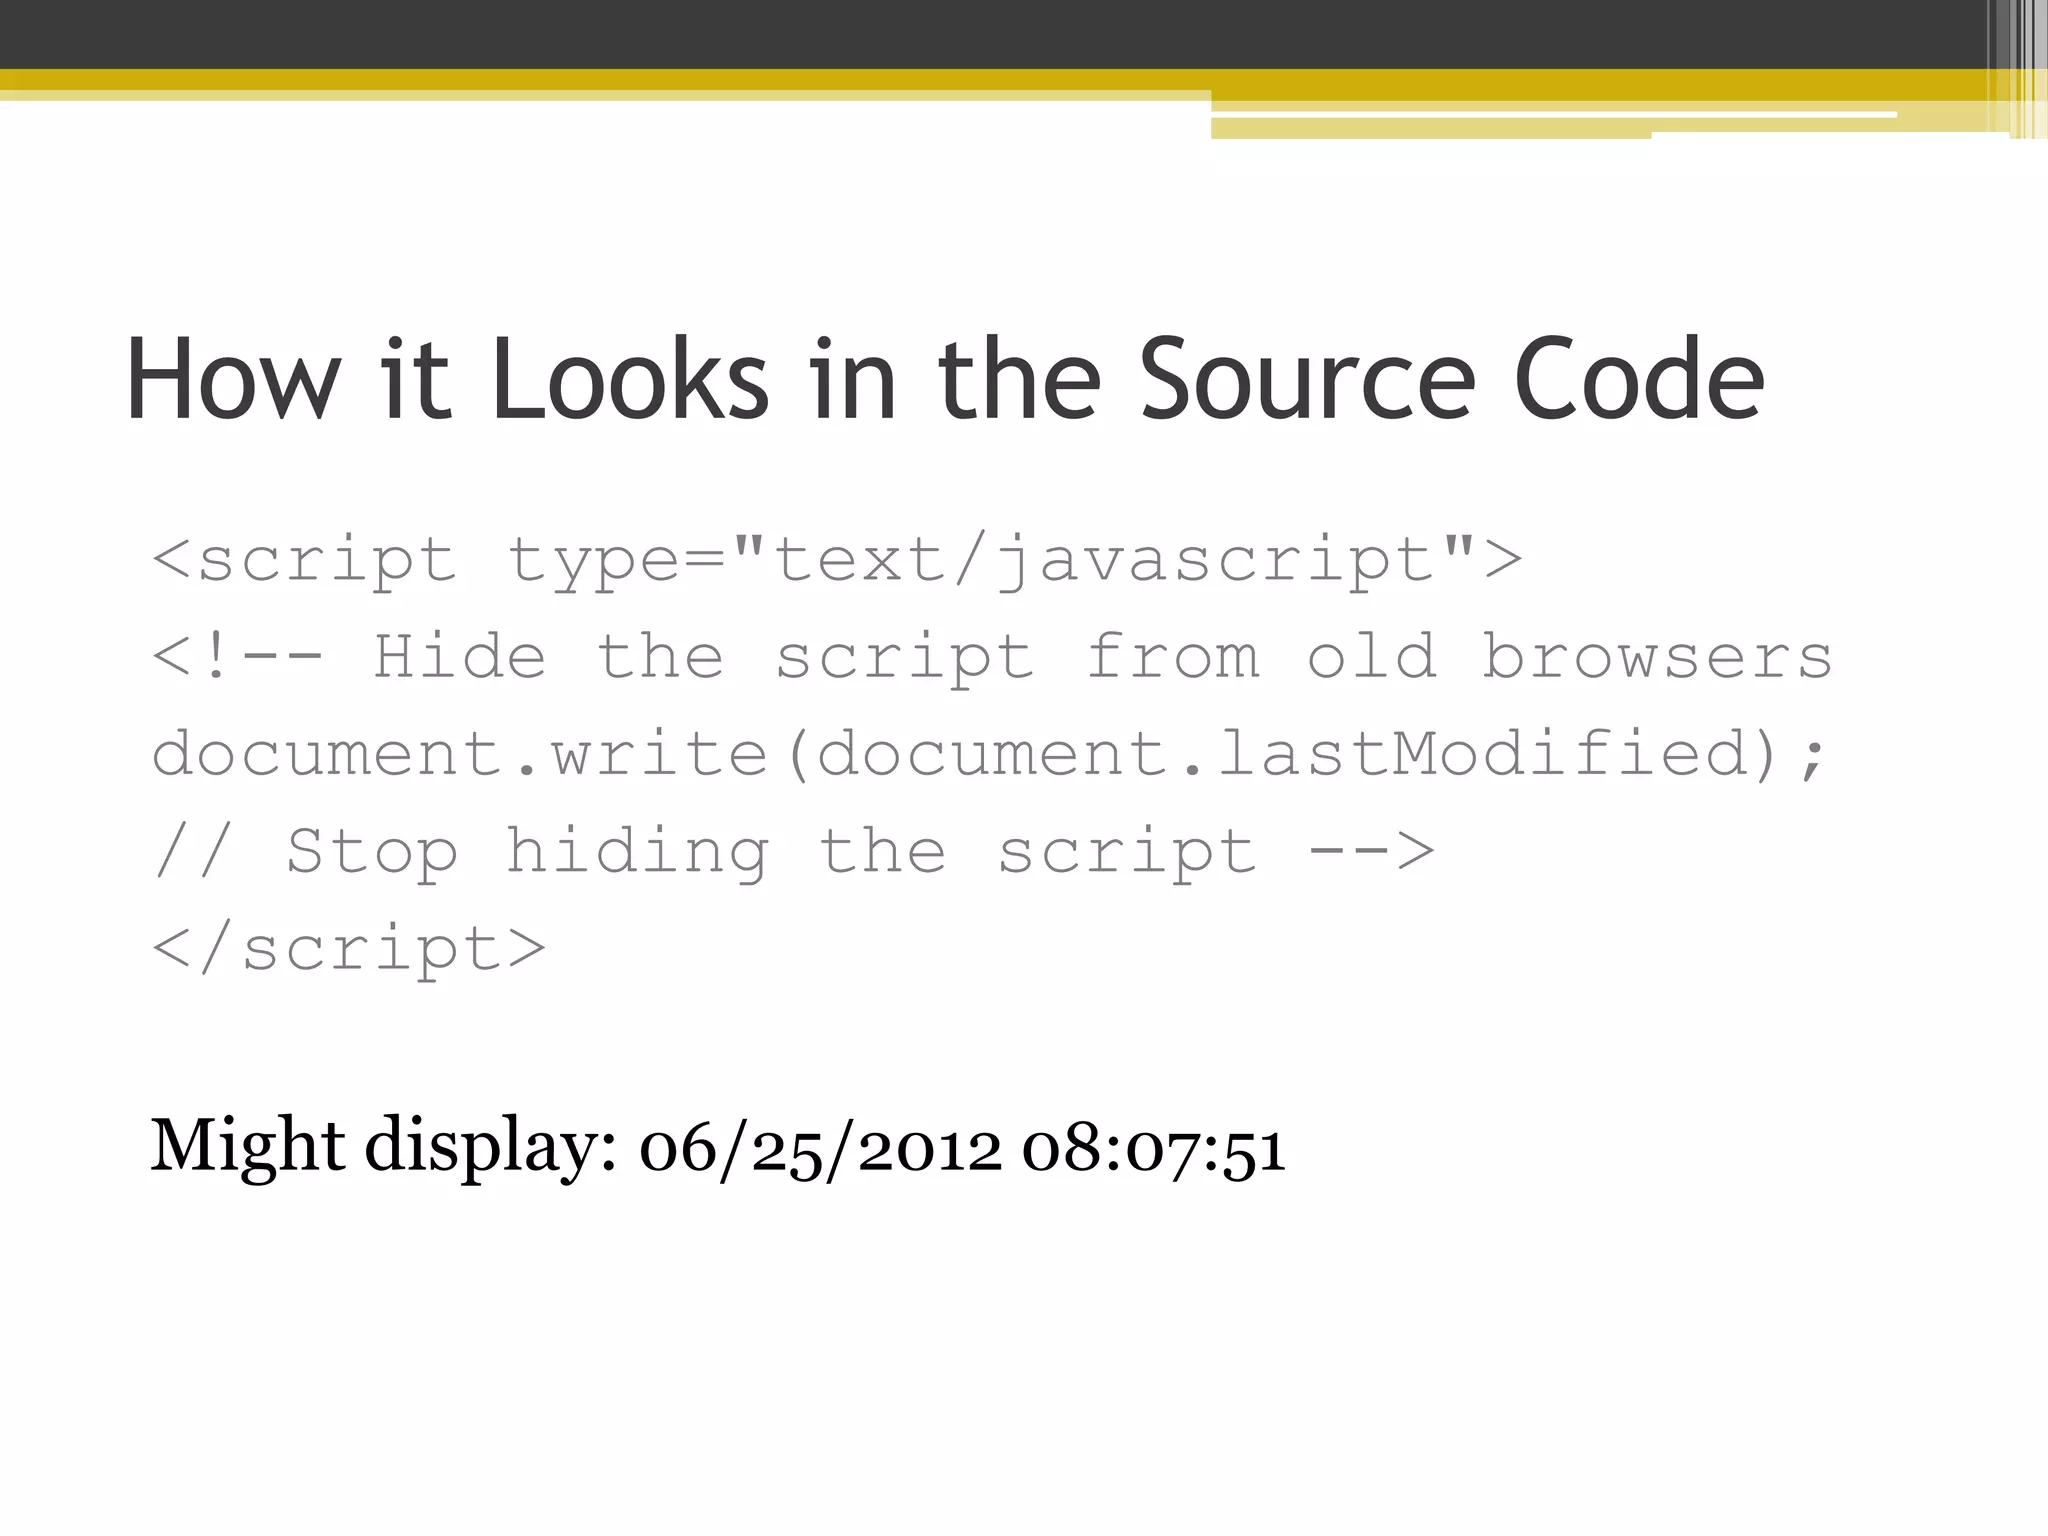Click the closing '</script>' tag line
2048x1536 pixels.
349,949
